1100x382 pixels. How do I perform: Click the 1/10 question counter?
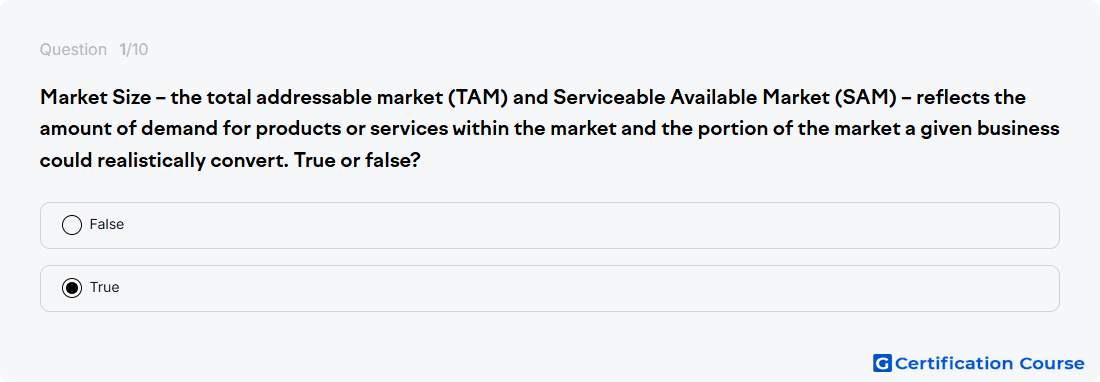click(x=133, y=50)
